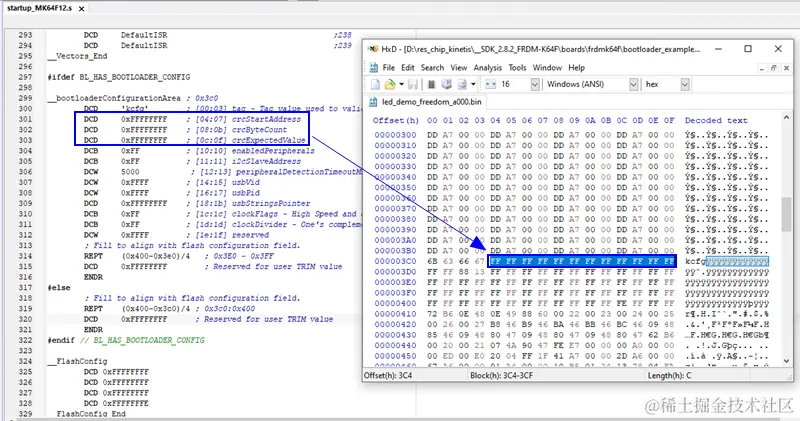Click the 00 column header in hex view
This screenshot has height=421, width=800.
click(x=432, y=120)
